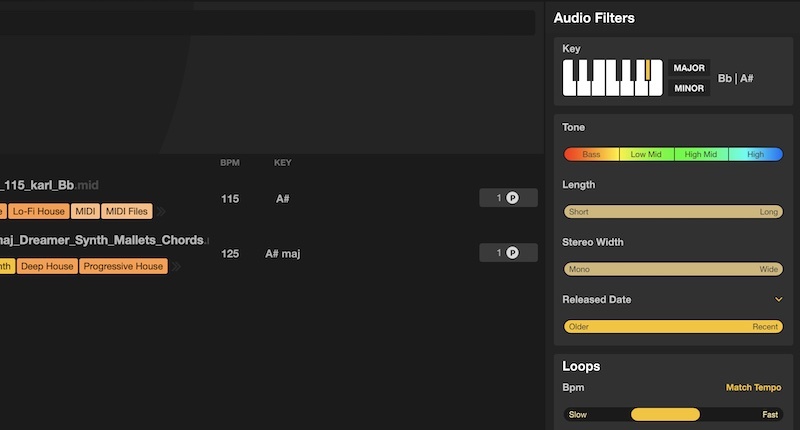Toggle the MAJOR key filter
The width and height of the screenshot is (800, 430).
click(689, 68)
